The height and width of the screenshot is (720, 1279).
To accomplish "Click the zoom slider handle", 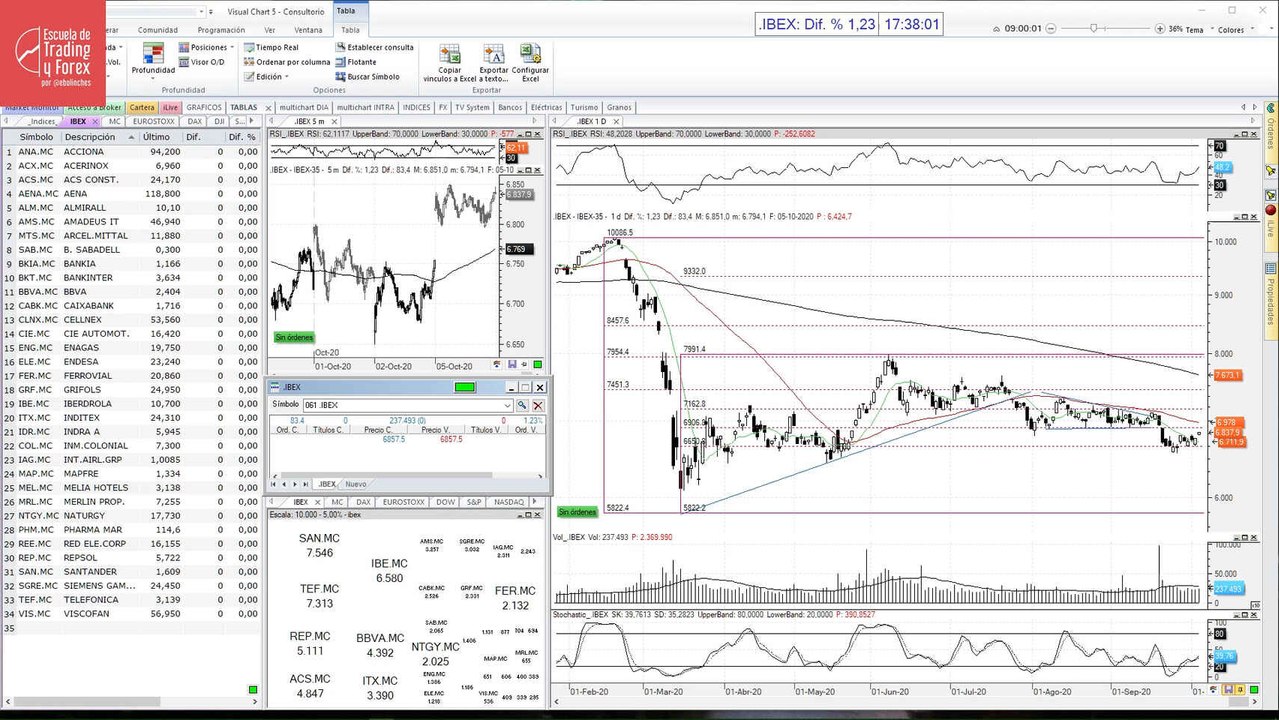I will [1094, 29].
